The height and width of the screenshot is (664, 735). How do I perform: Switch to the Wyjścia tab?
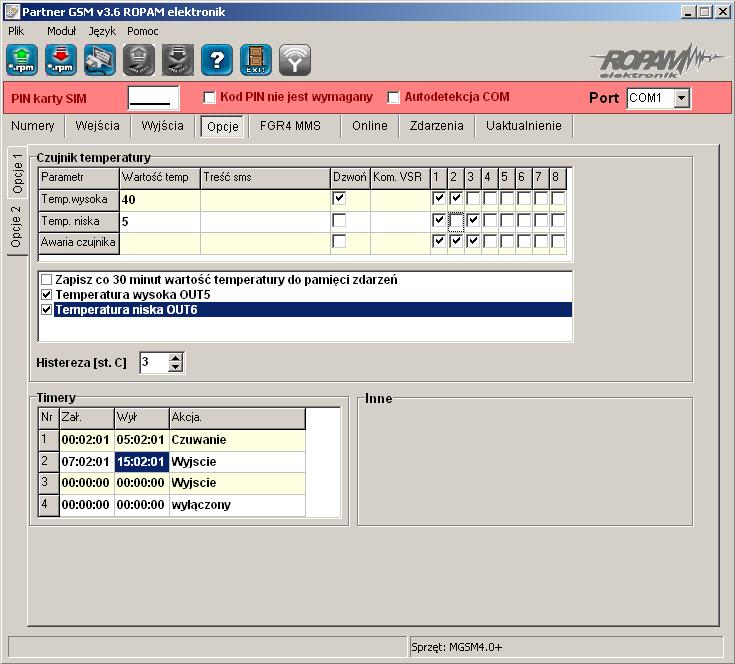coord(162,126)
